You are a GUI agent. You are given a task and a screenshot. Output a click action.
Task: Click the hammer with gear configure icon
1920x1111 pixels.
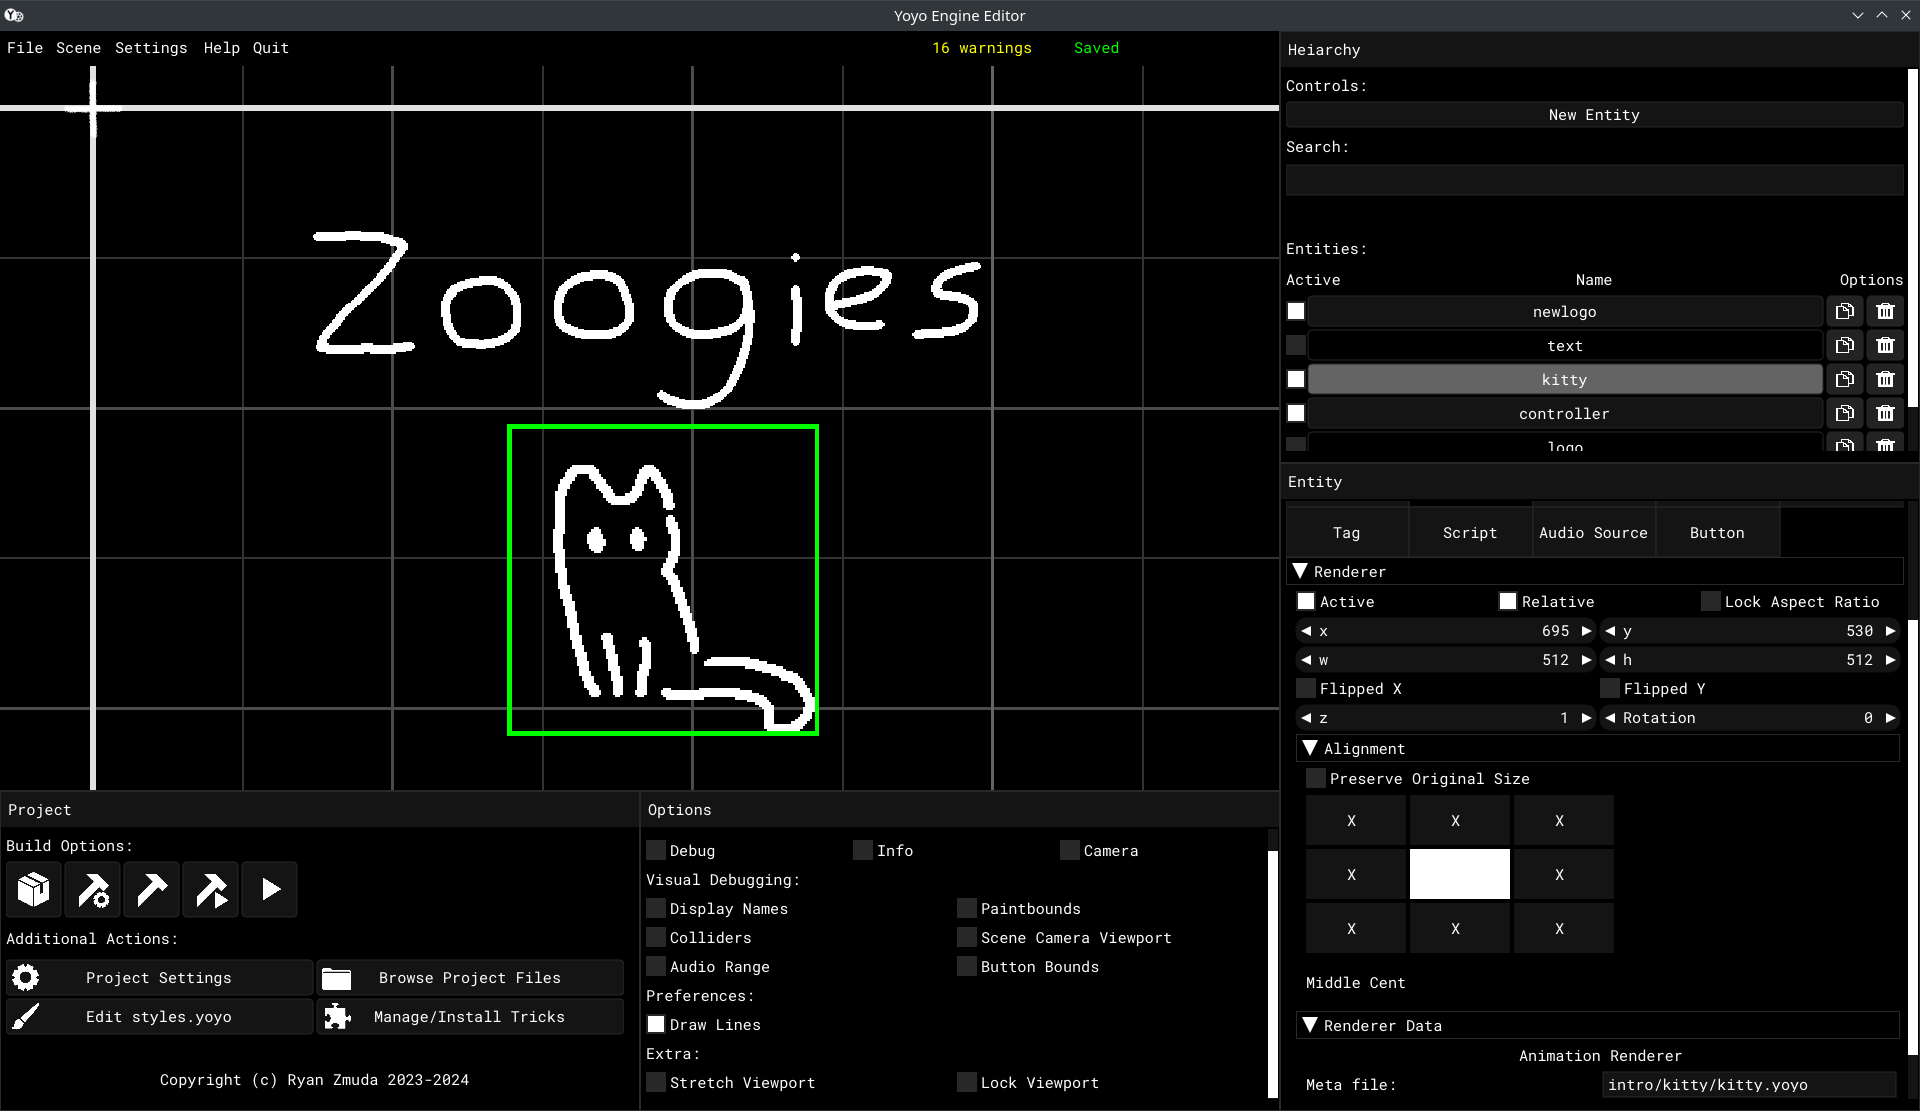point(93,889)
